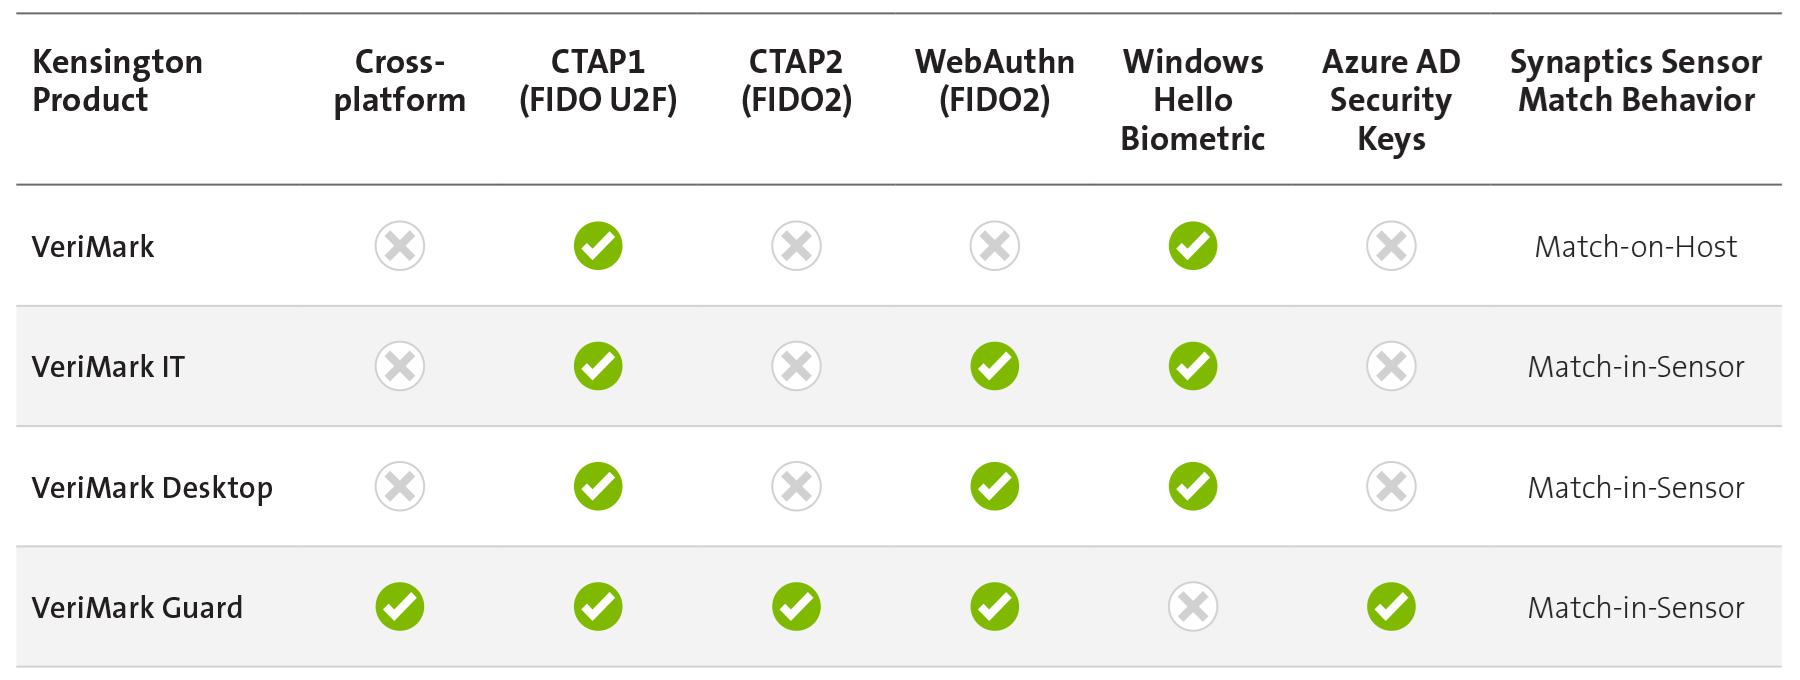Click VeriMark Guard Azure AD green checkmark

pyautogui.click(x=1391, y=607)
